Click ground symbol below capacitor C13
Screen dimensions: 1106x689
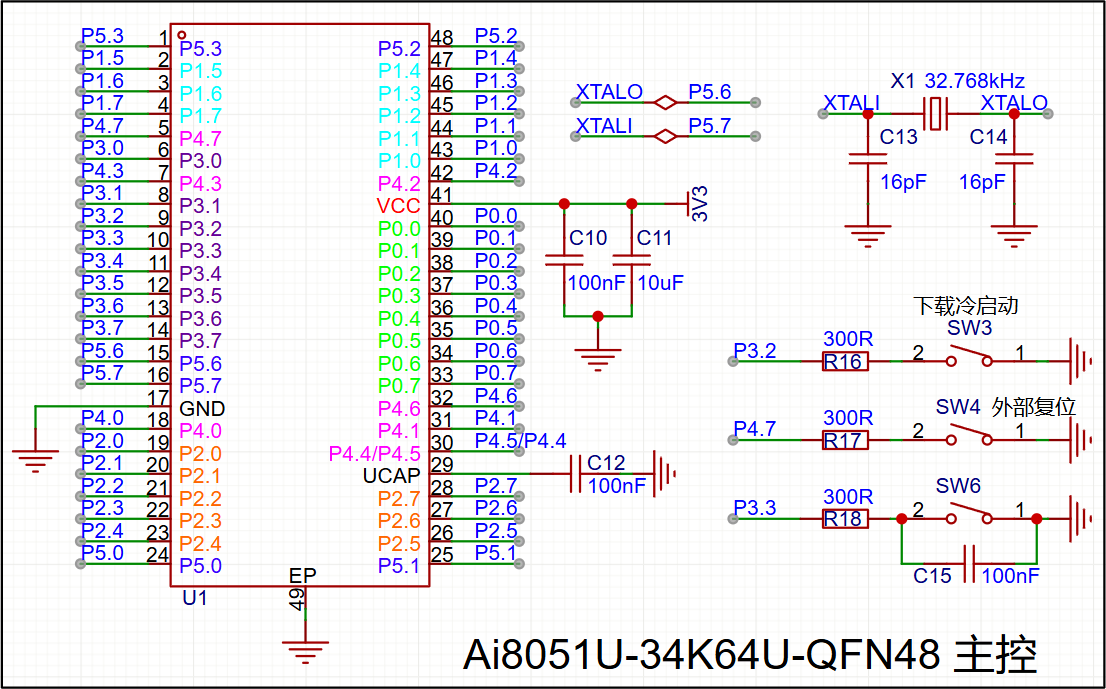pyautogui.click(x=868, y=236)
